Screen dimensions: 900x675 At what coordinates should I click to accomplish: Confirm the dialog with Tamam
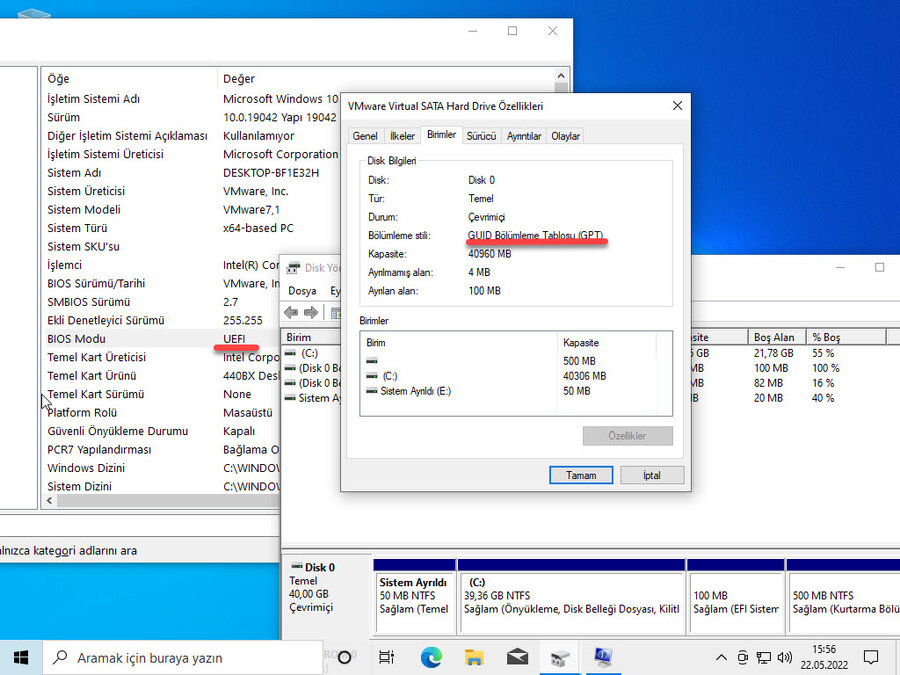coord(581,475)
